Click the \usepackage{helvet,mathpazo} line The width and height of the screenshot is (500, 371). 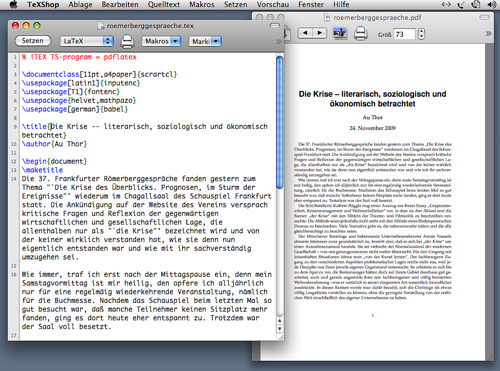(x=79, y=100)
